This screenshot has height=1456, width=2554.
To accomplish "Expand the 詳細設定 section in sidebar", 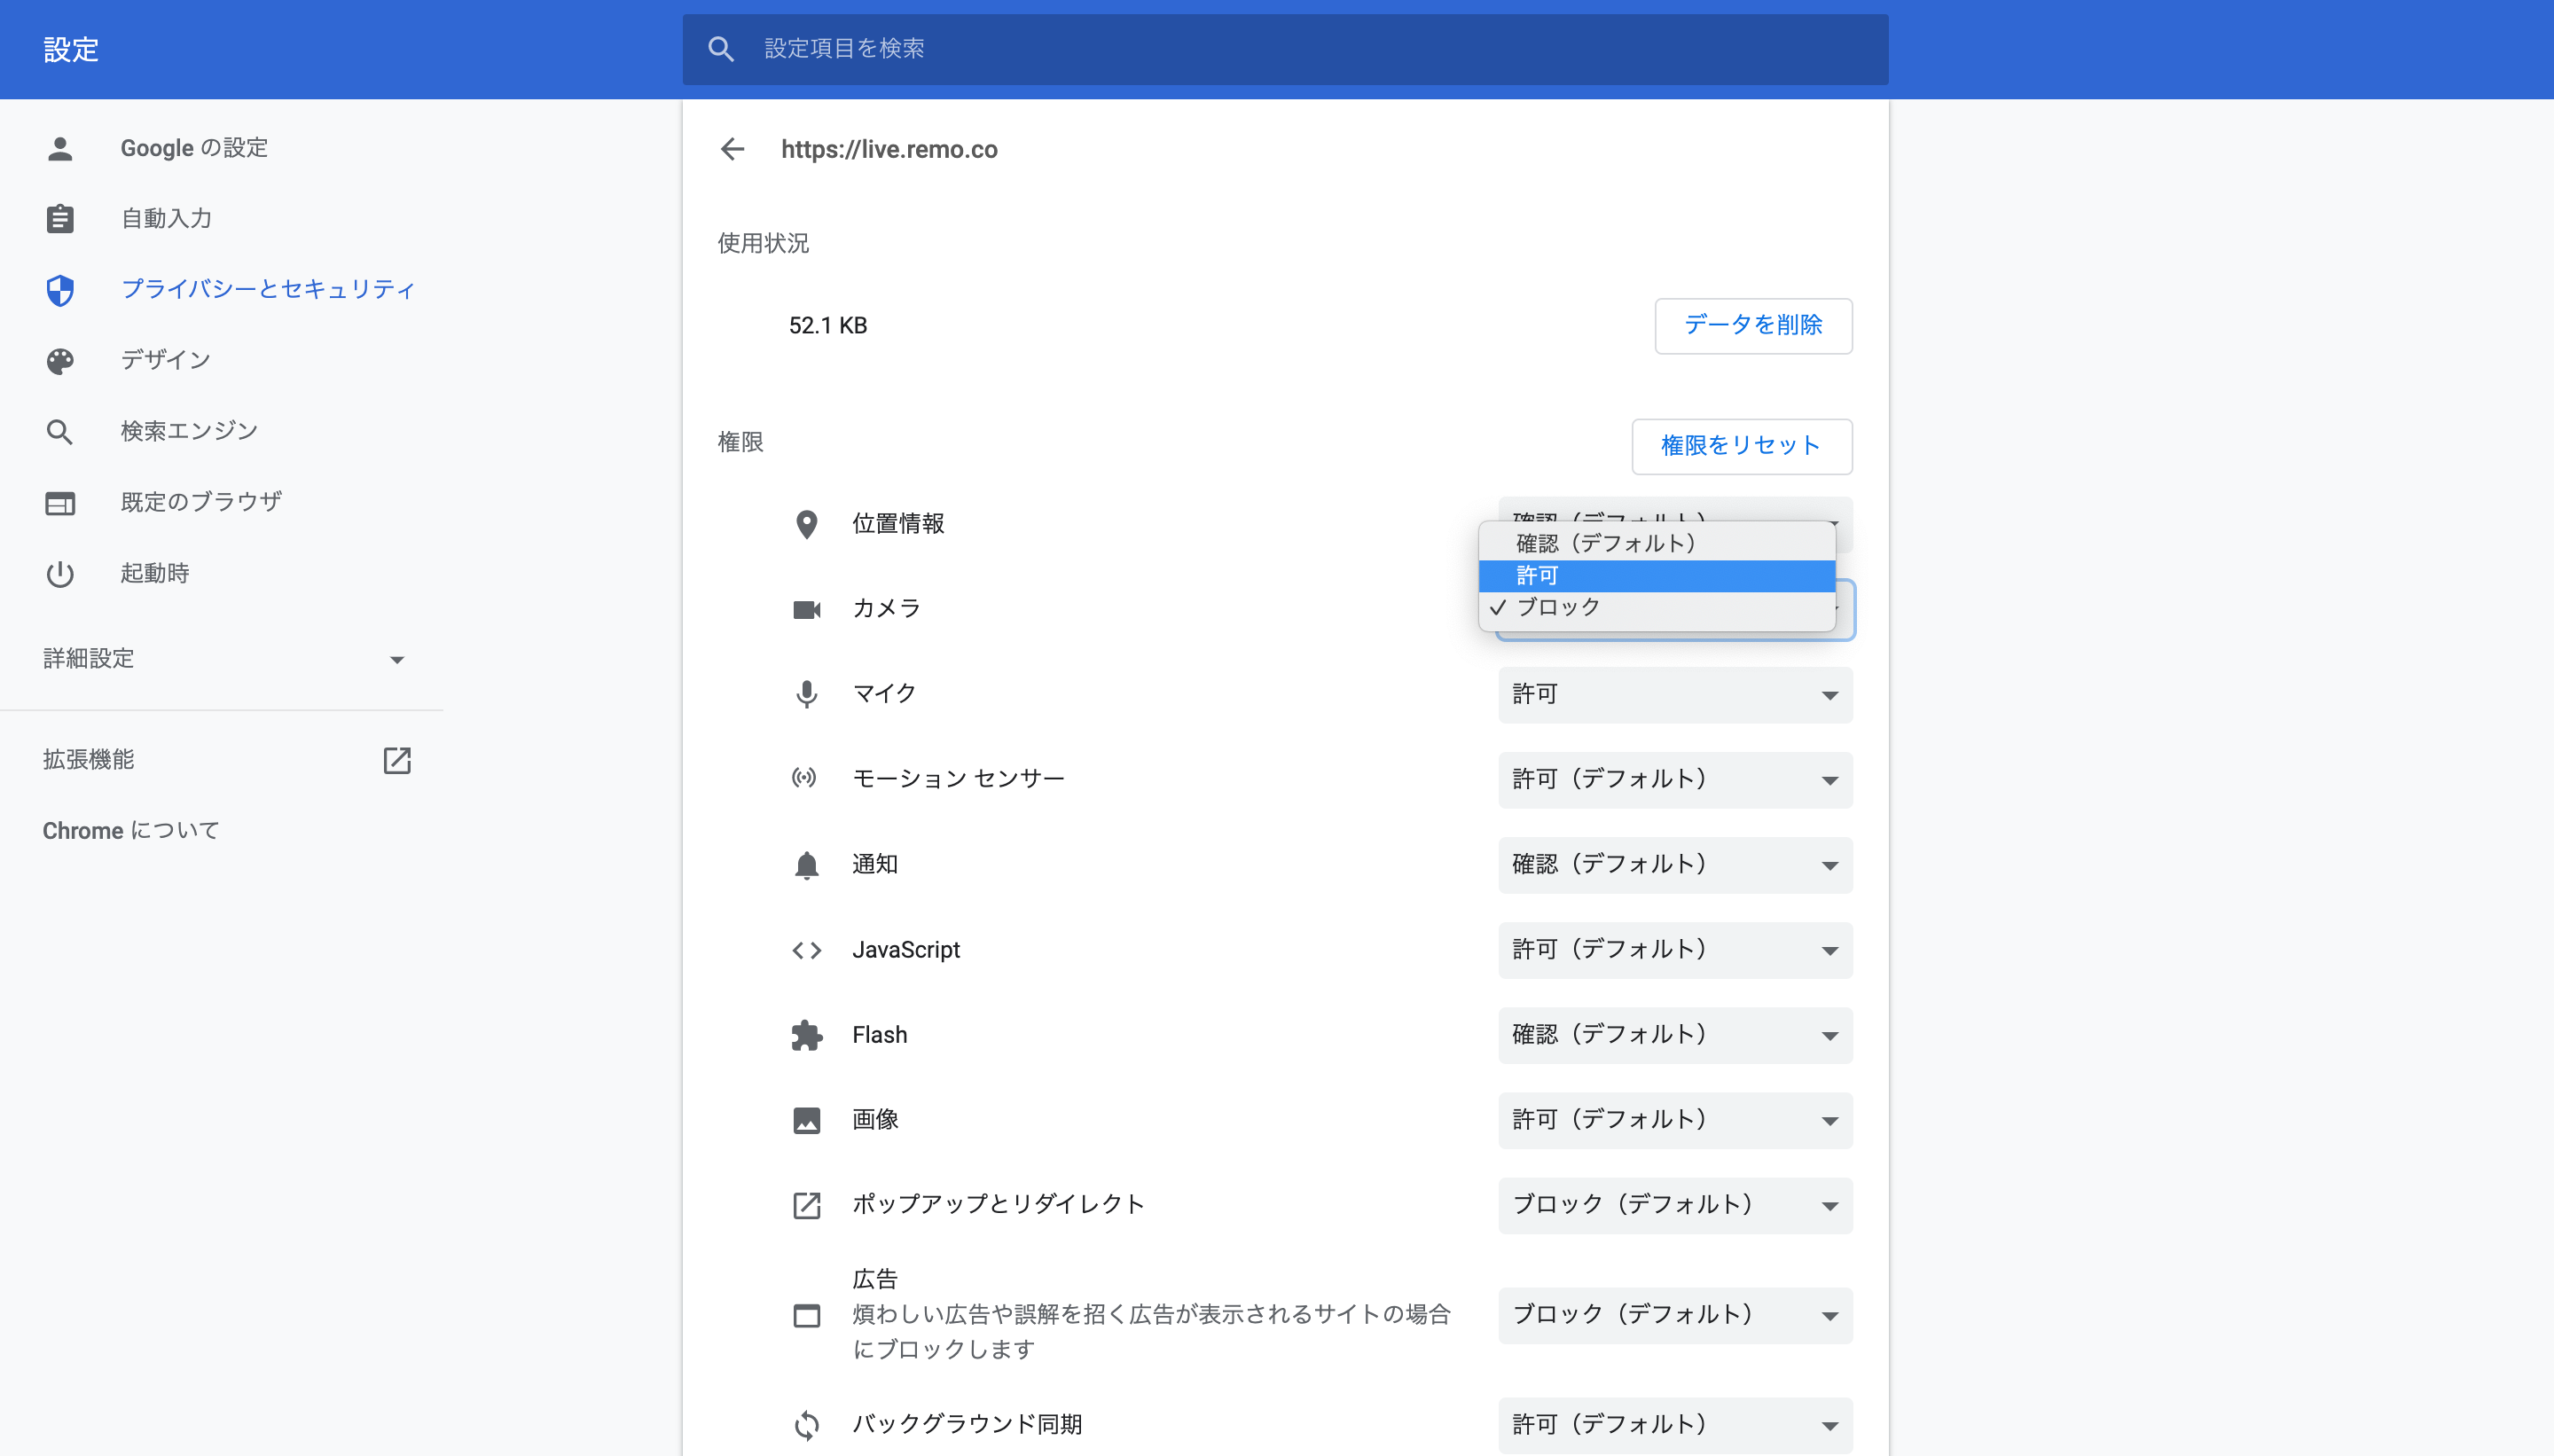I will click(x=222, y=658).
